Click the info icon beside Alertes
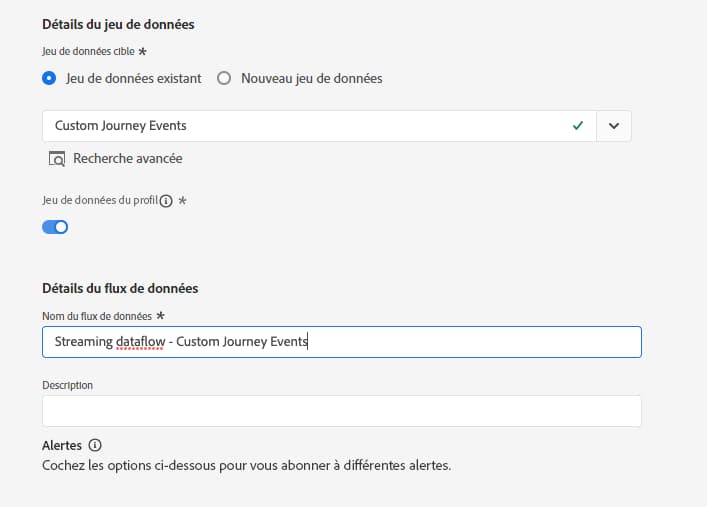This screenshot has height=507, width=707. (x=95, y=445)
